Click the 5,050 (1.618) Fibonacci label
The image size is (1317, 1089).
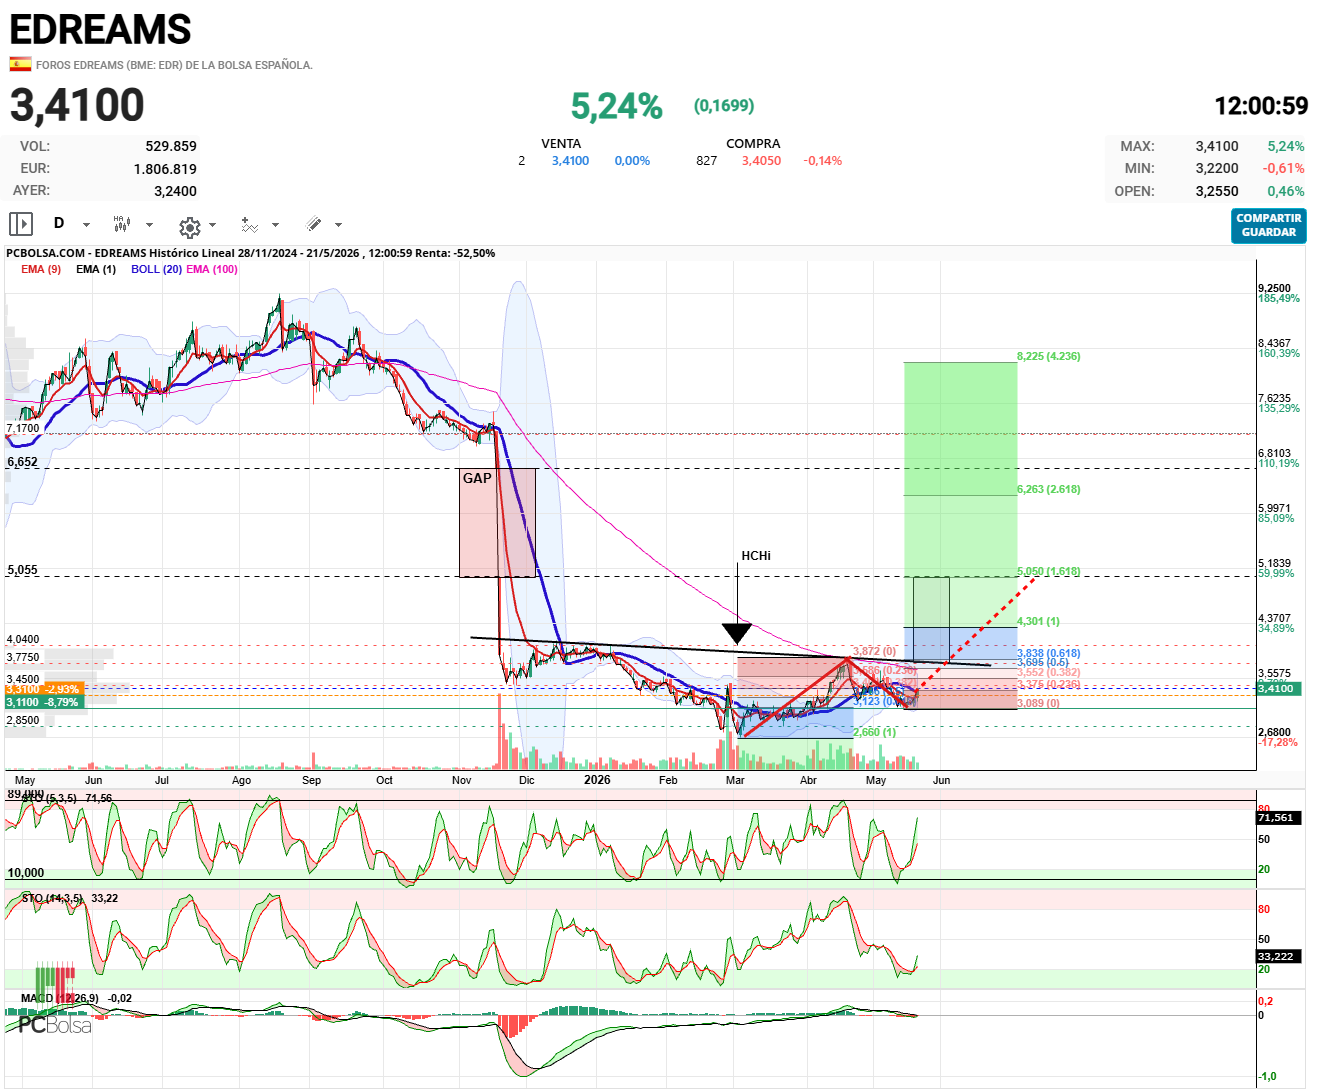(1048, 572)
